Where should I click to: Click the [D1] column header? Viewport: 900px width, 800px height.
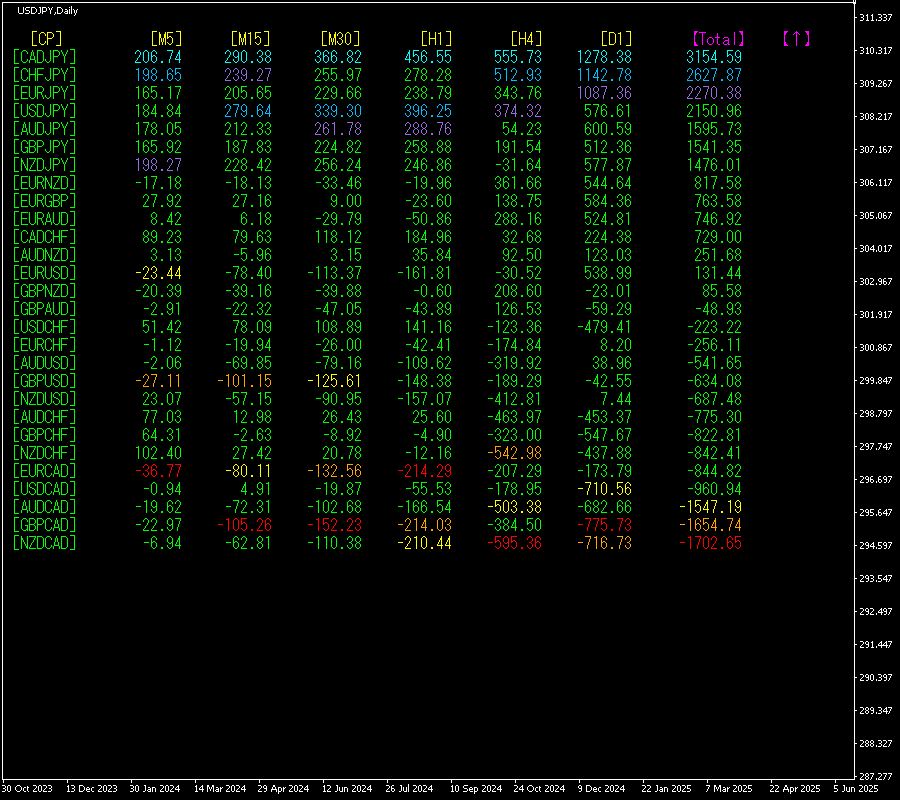pyautogui.click(x=616, y=39)
